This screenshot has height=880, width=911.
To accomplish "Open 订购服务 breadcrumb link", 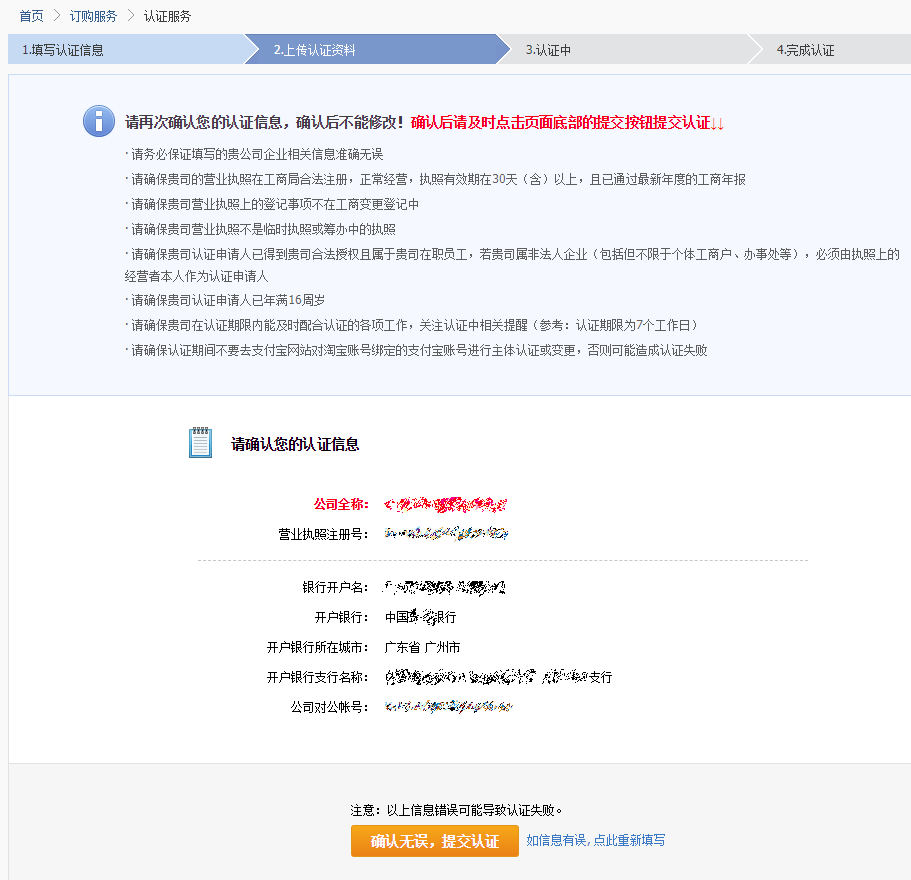I will pyautogui.click(x=93, y=16).
